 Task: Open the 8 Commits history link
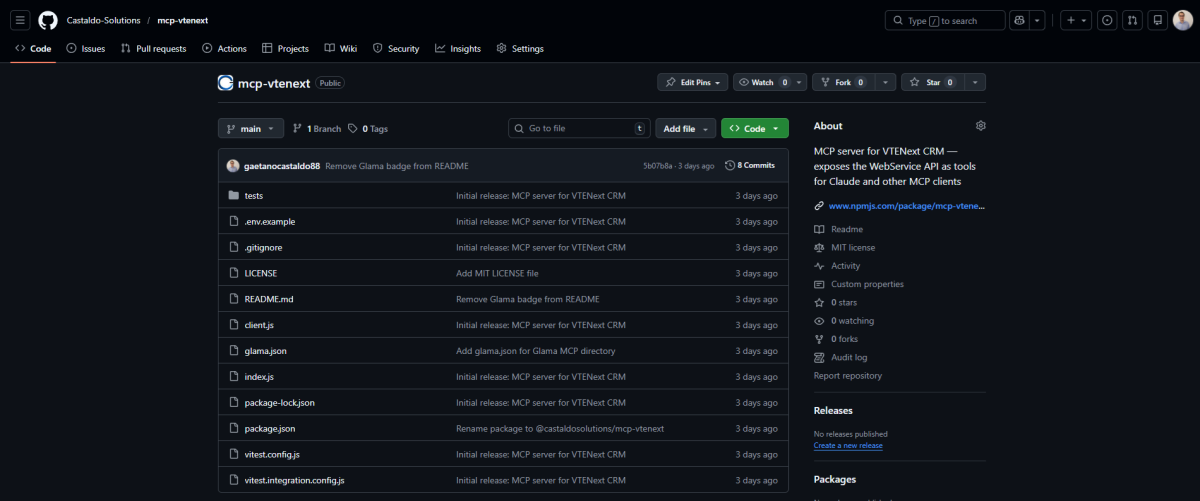pyautogui.click(x=750, y=165)
